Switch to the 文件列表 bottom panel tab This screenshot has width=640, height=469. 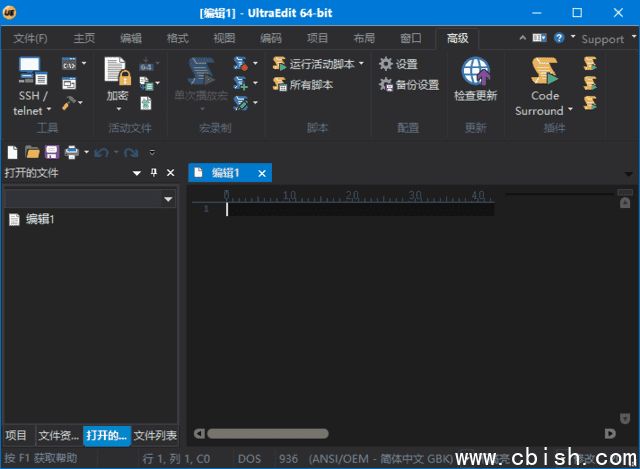click(156, 435)
